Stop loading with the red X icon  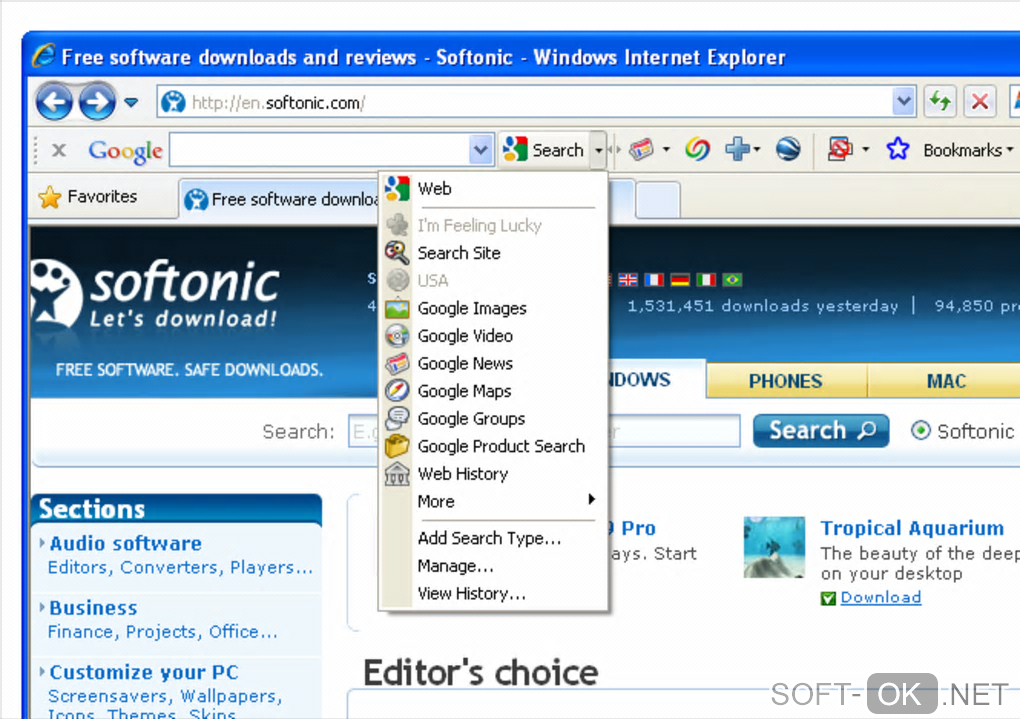tap(980, 102)
